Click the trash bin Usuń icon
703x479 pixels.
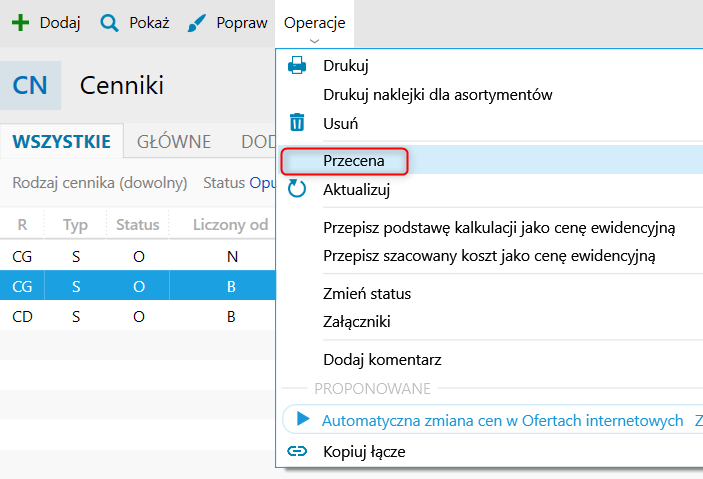(x=297, y=123)
